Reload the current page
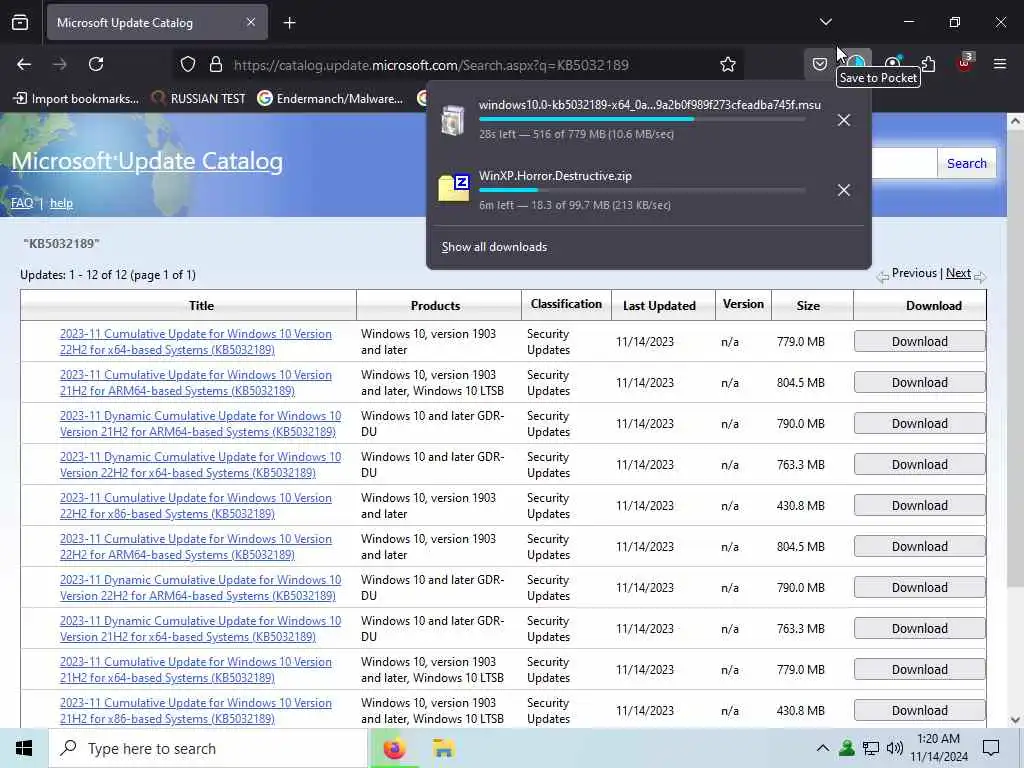Screen dimensions: 1024x768 [x=96, y=64]
